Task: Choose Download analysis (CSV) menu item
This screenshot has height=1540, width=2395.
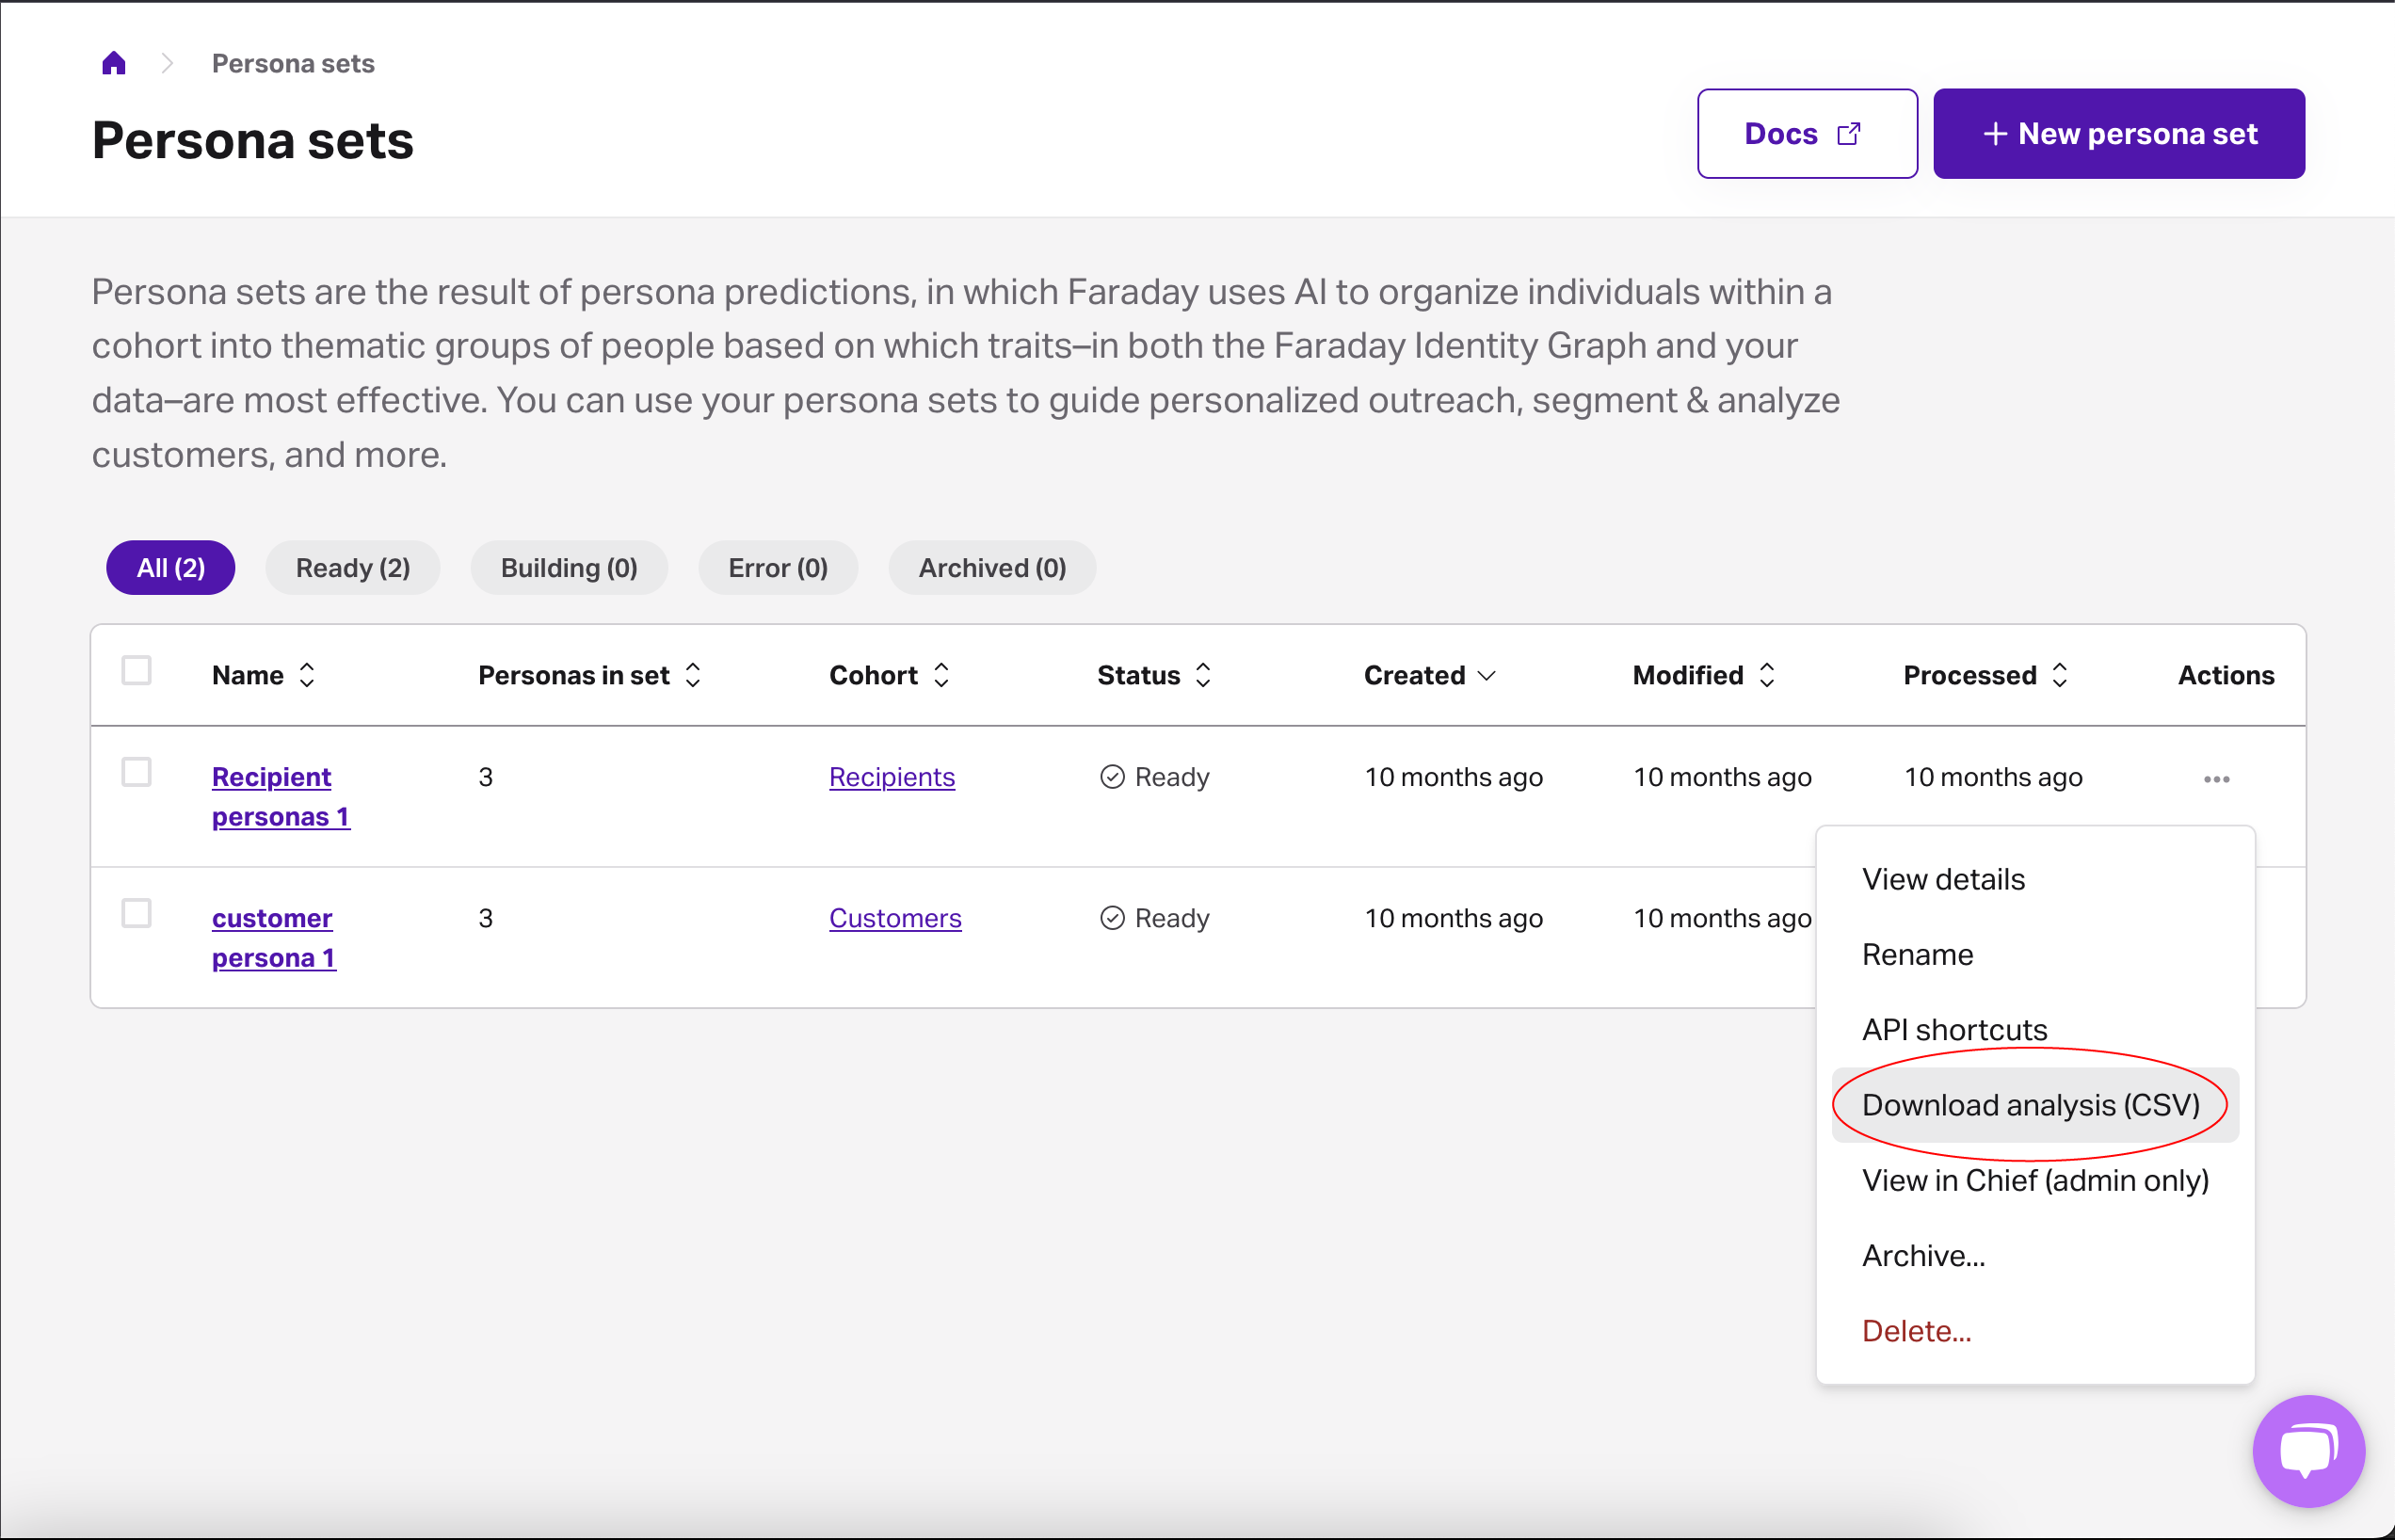Action: [2030, 1105]
